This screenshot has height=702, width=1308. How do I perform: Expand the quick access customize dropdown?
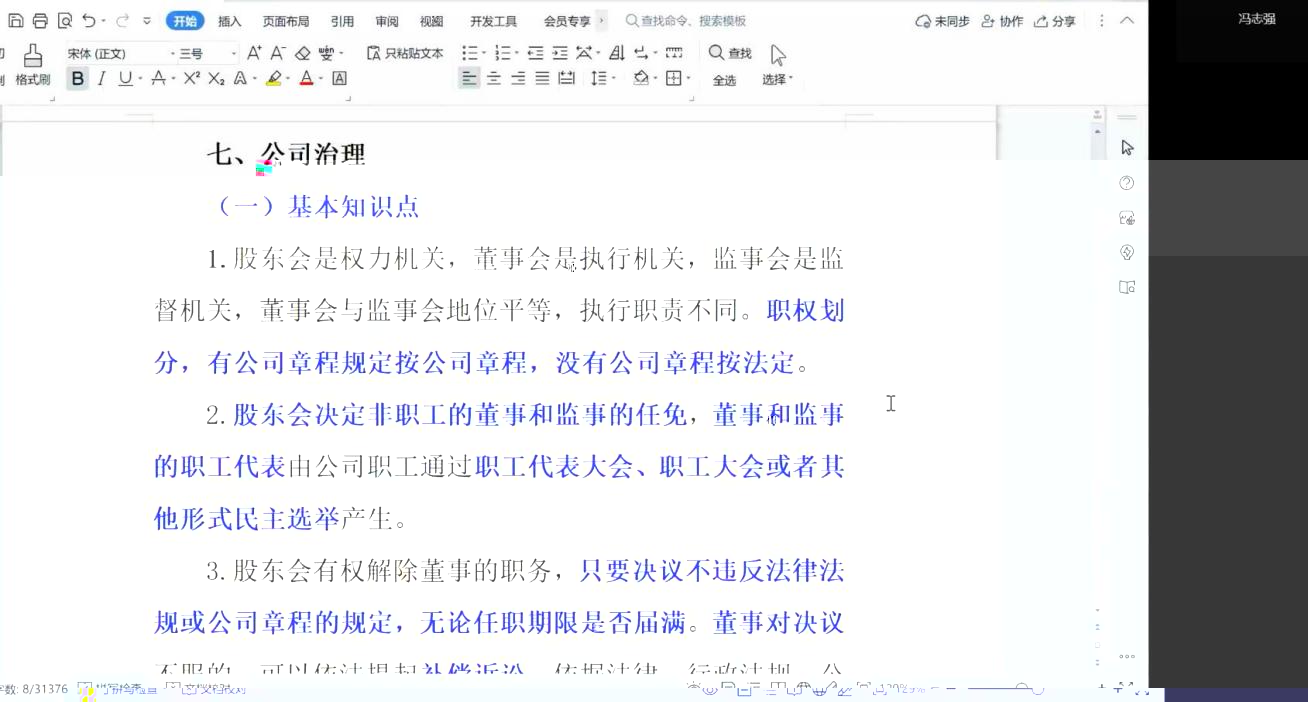point(147,21)
